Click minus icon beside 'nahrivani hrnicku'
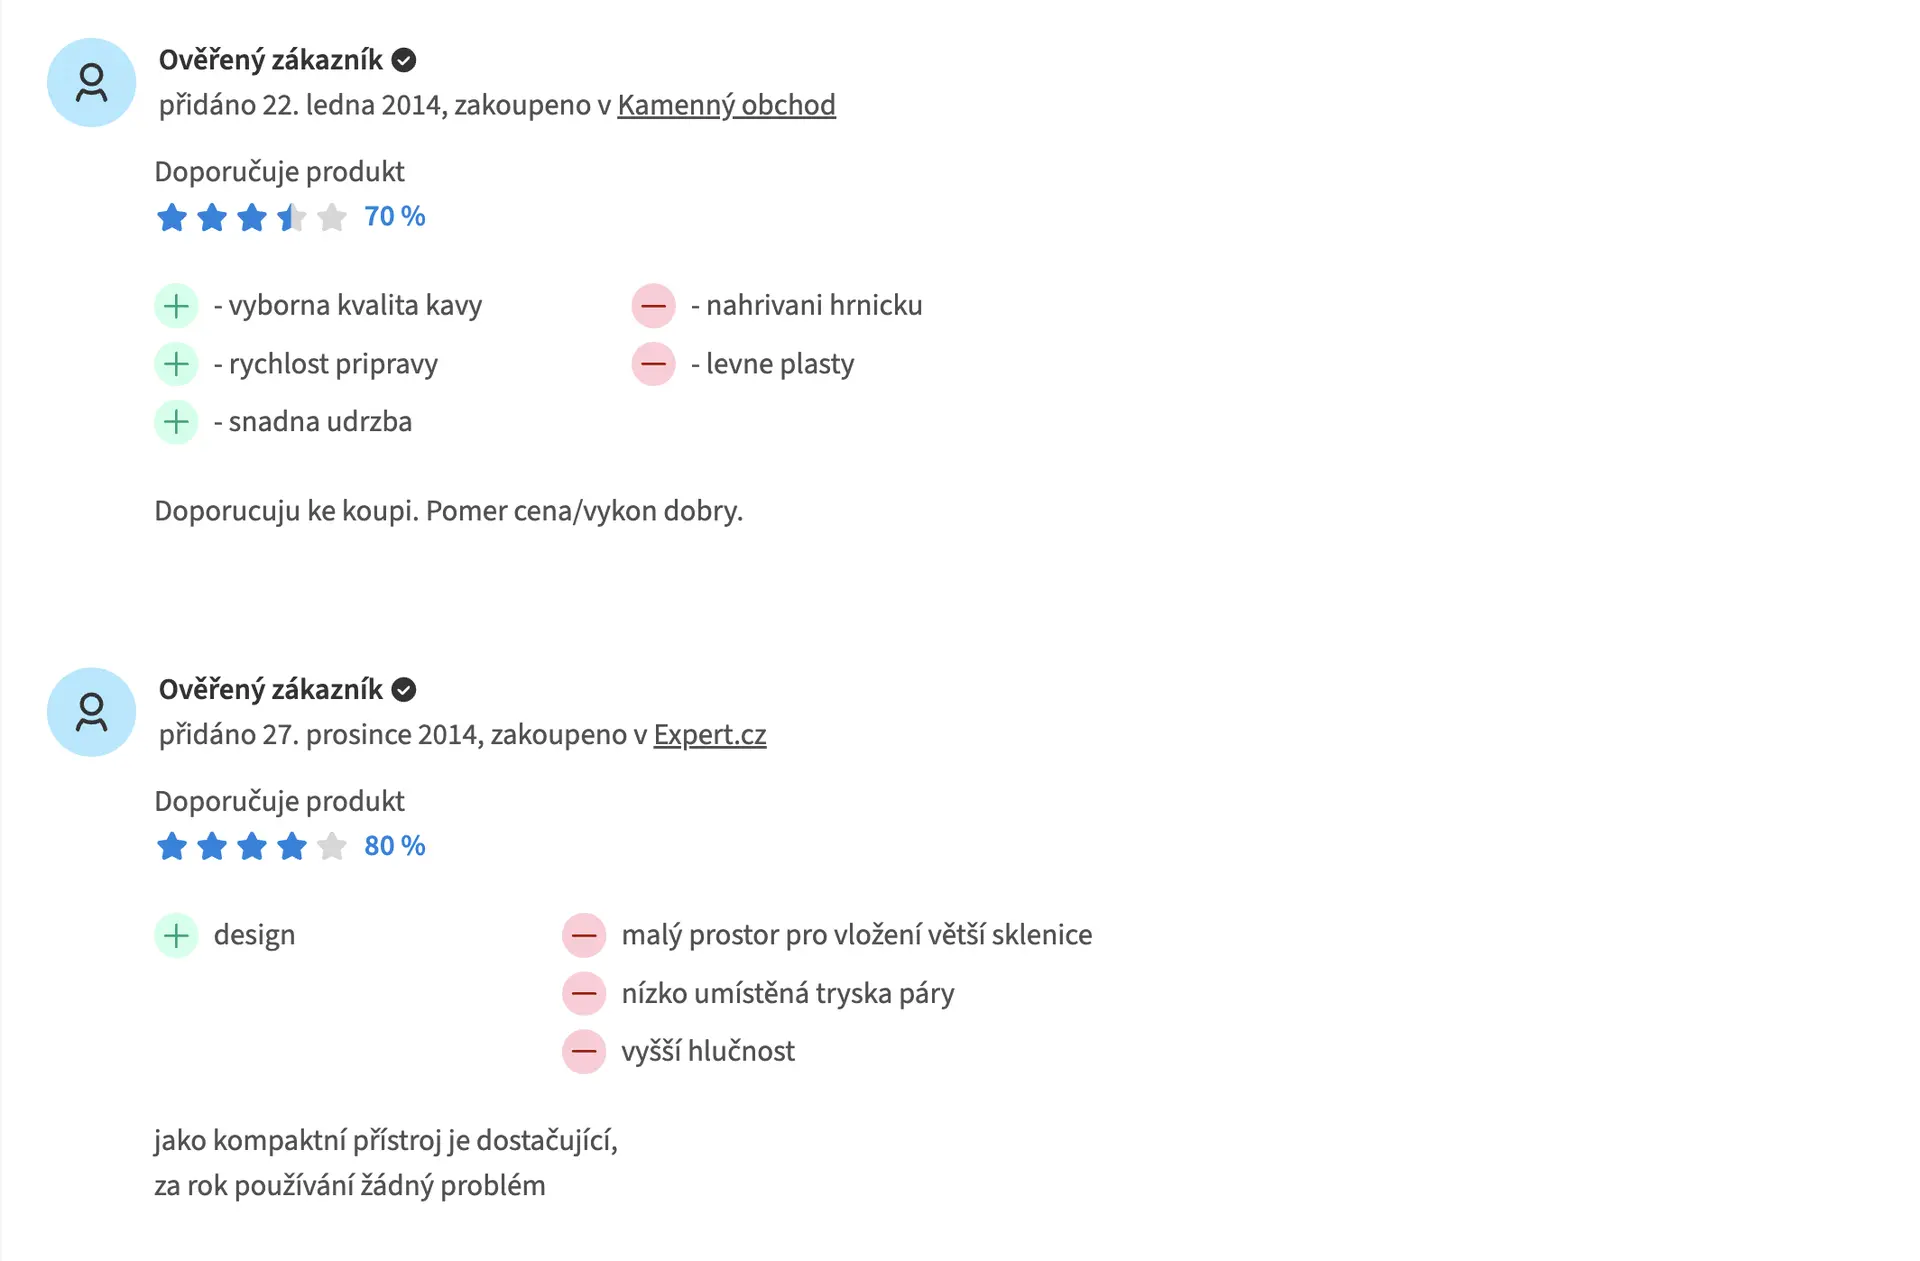 coord(654,306)
